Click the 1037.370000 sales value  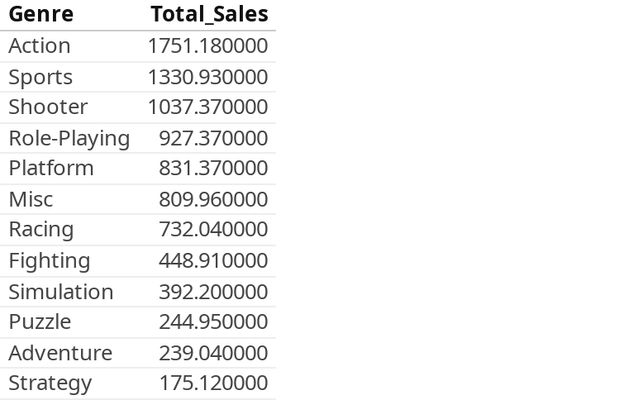(208, 107)
